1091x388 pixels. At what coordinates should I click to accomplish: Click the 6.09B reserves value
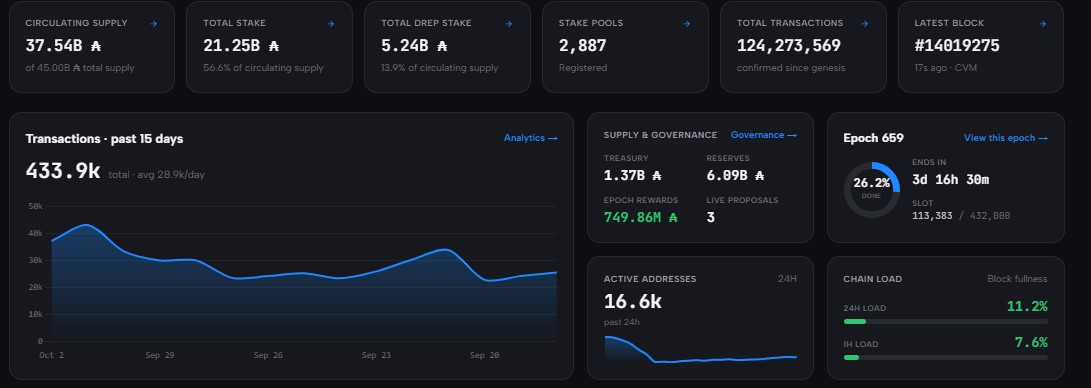click(735, 176)
